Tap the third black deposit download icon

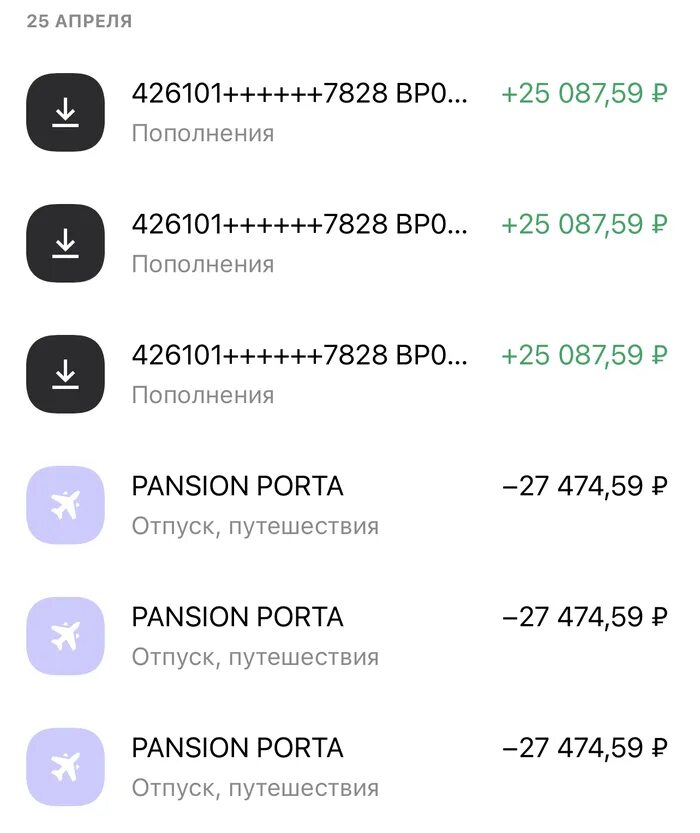coord(65,374)
